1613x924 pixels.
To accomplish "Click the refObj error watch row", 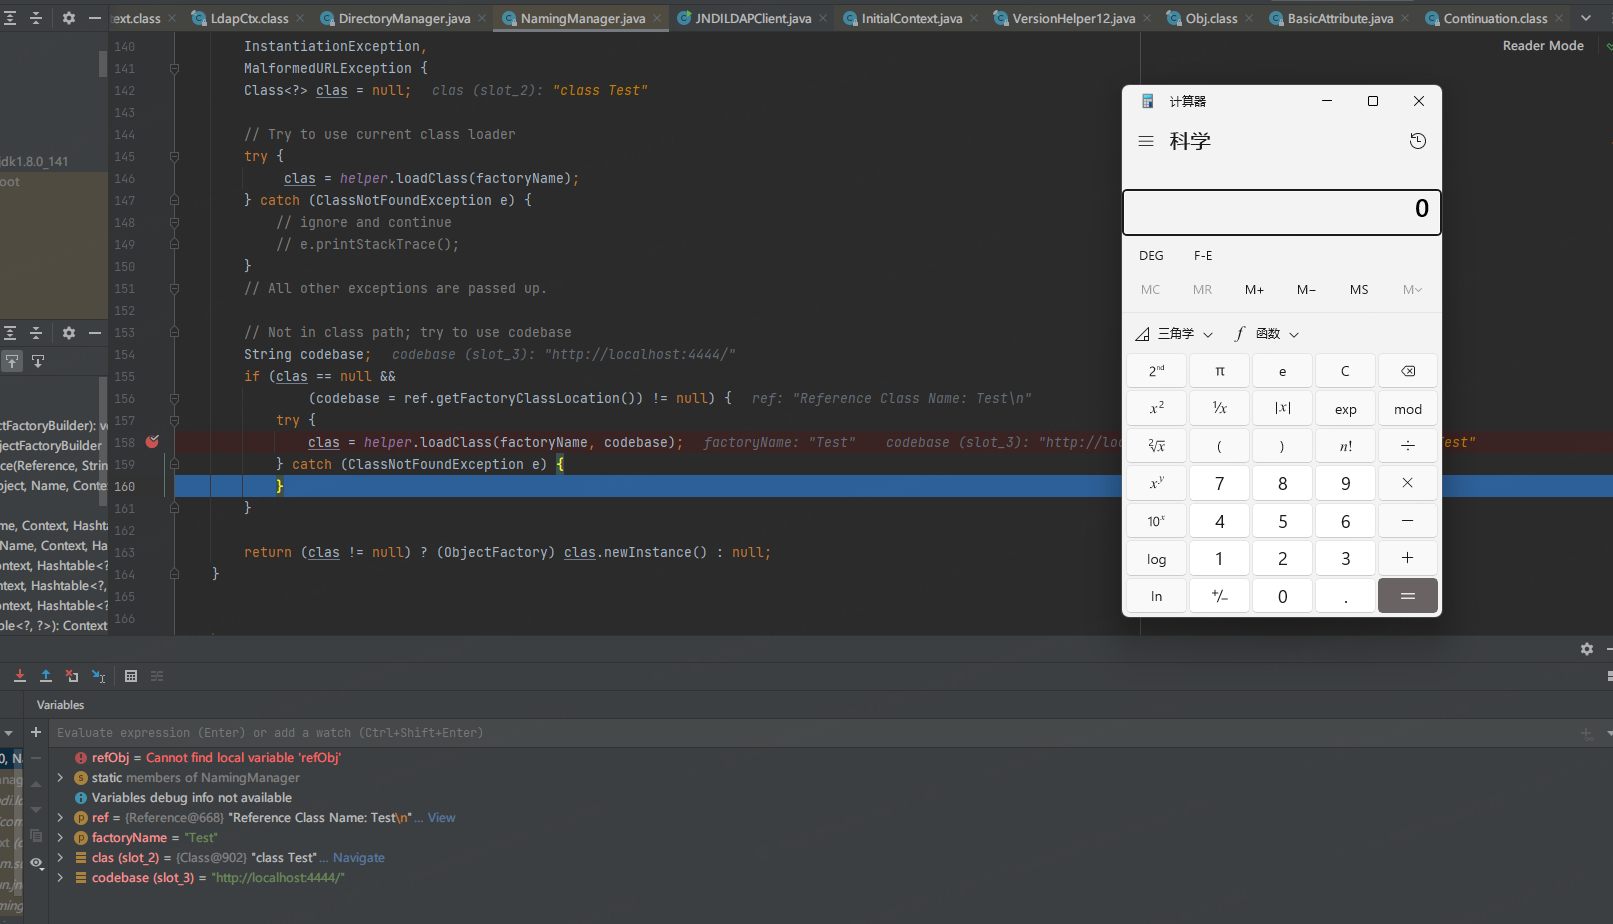I will click(x=830, y=758).
